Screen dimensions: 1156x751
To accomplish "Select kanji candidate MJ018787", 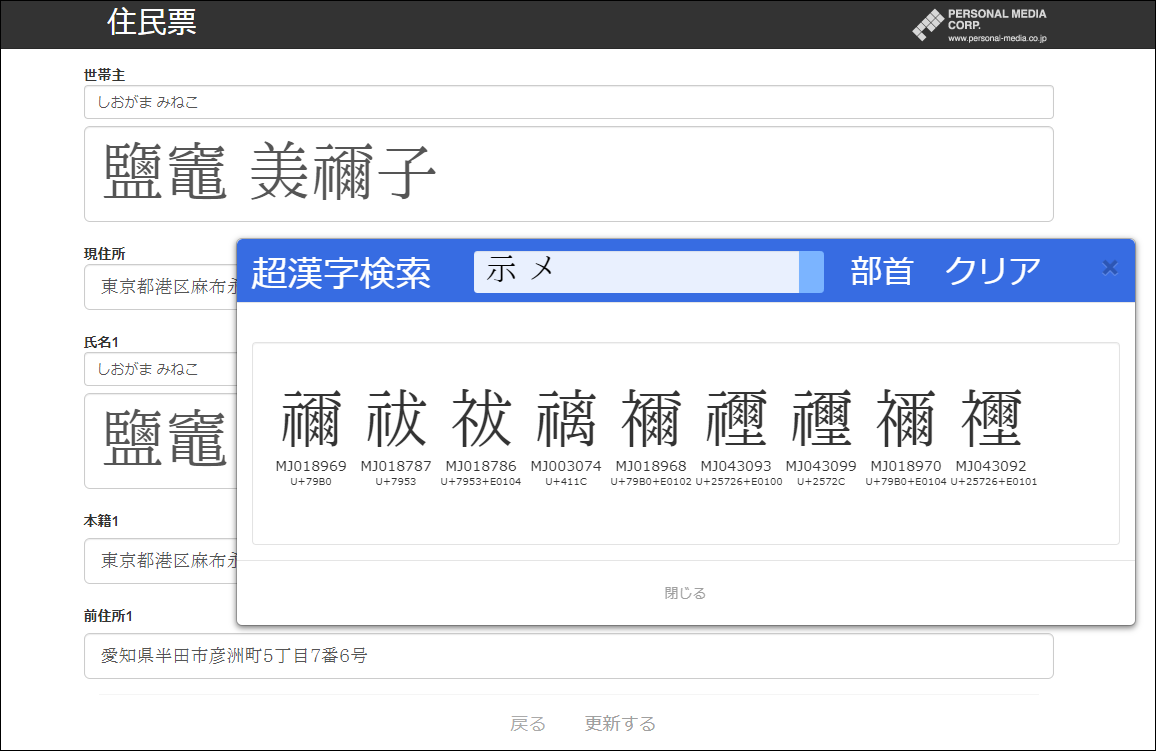I will pos(396,420).
